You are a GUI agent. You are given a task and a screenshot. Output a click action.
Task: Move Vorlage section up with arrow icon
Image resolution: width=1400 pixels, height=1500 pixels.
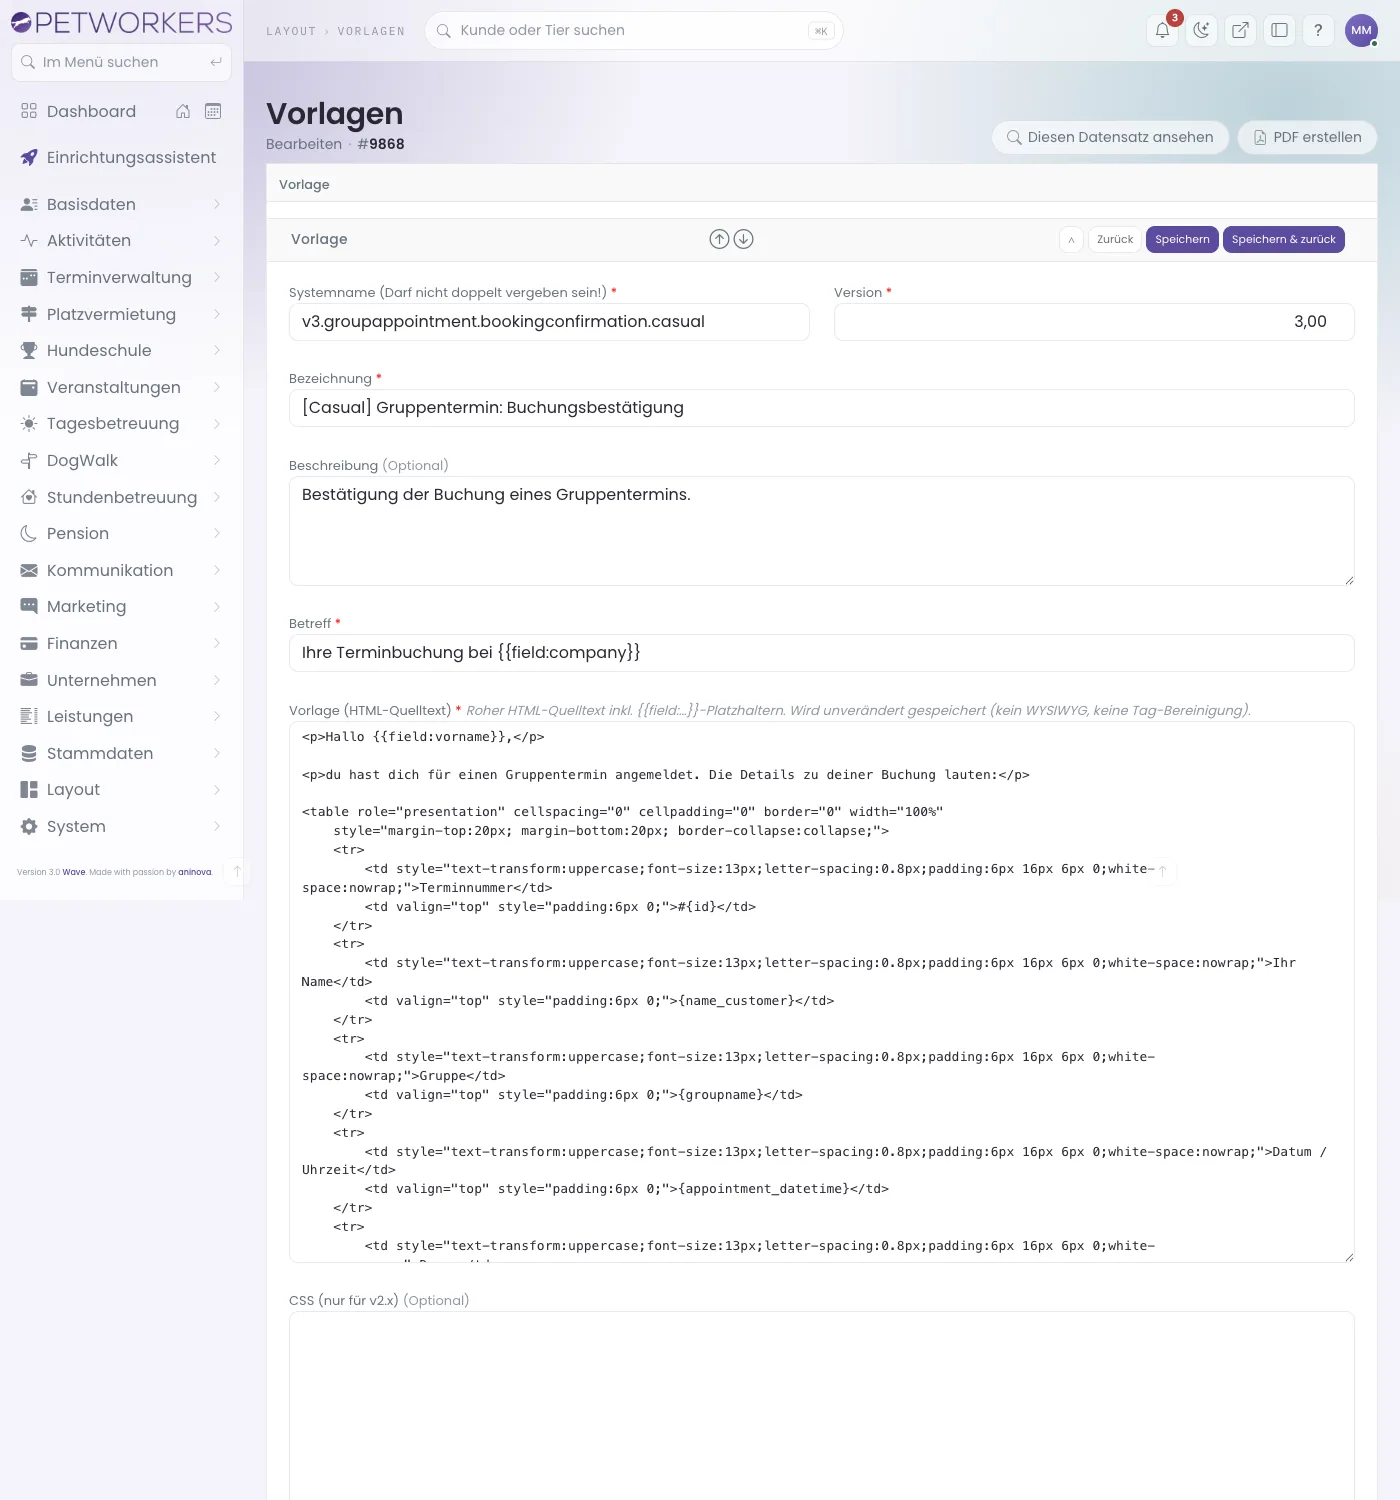point(719,239)
